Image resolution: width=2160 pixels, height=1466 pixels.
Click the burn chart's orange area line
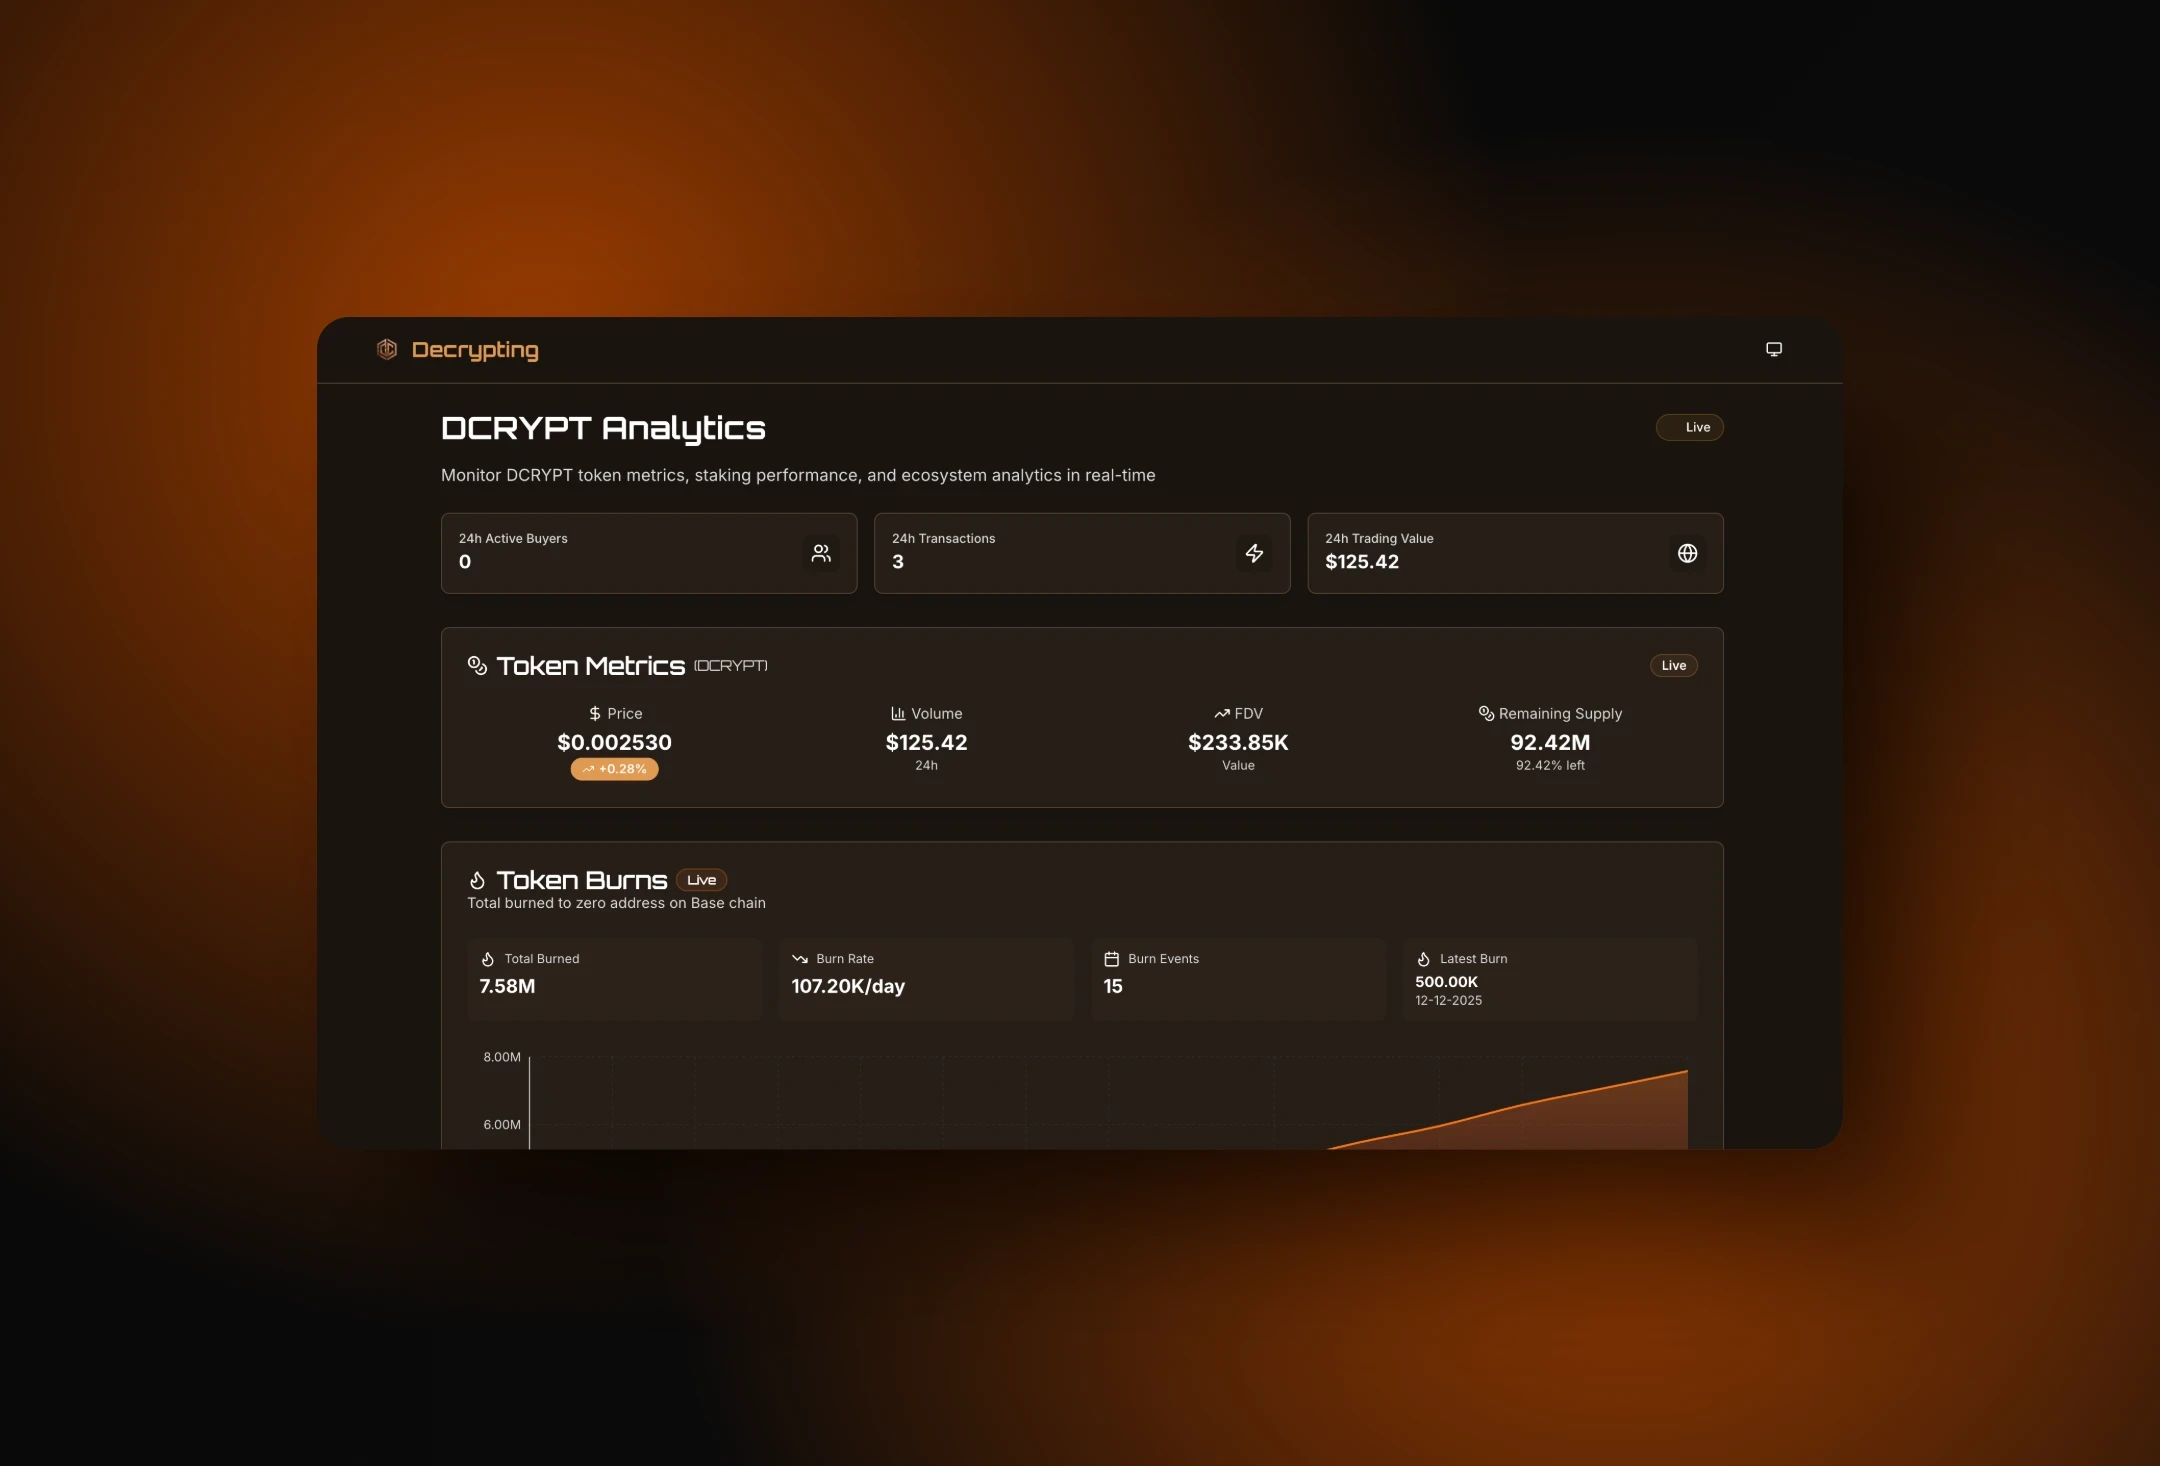pos(1560,1098)
